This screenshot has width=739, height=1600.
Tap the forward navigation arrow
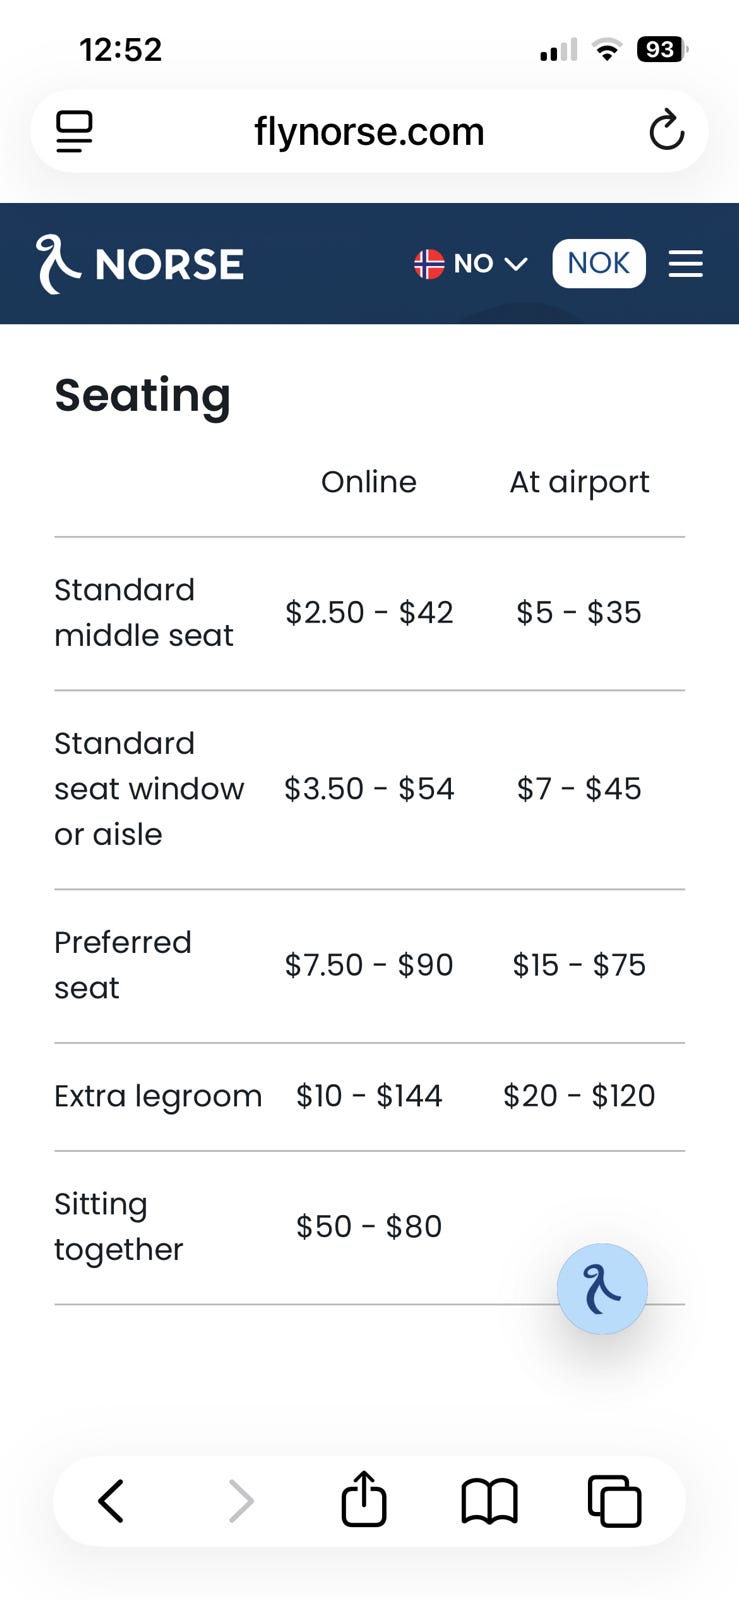point(241,1501)
